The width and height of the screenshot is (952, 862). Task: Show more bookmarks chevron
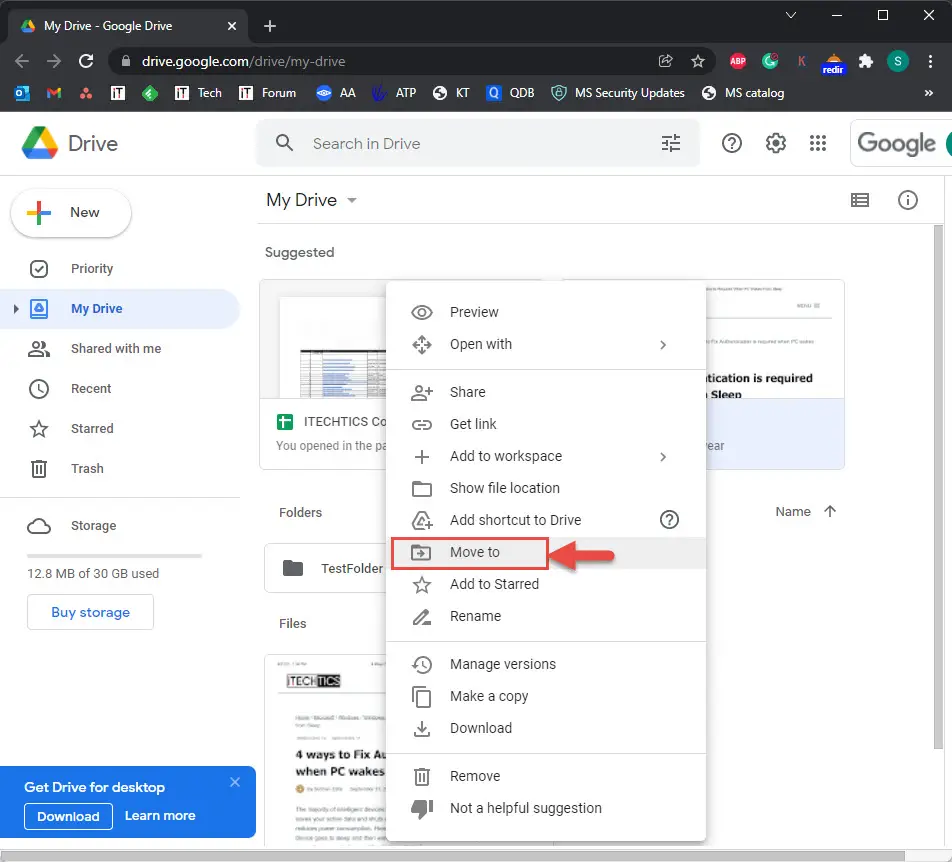click(x=928, y=93)
